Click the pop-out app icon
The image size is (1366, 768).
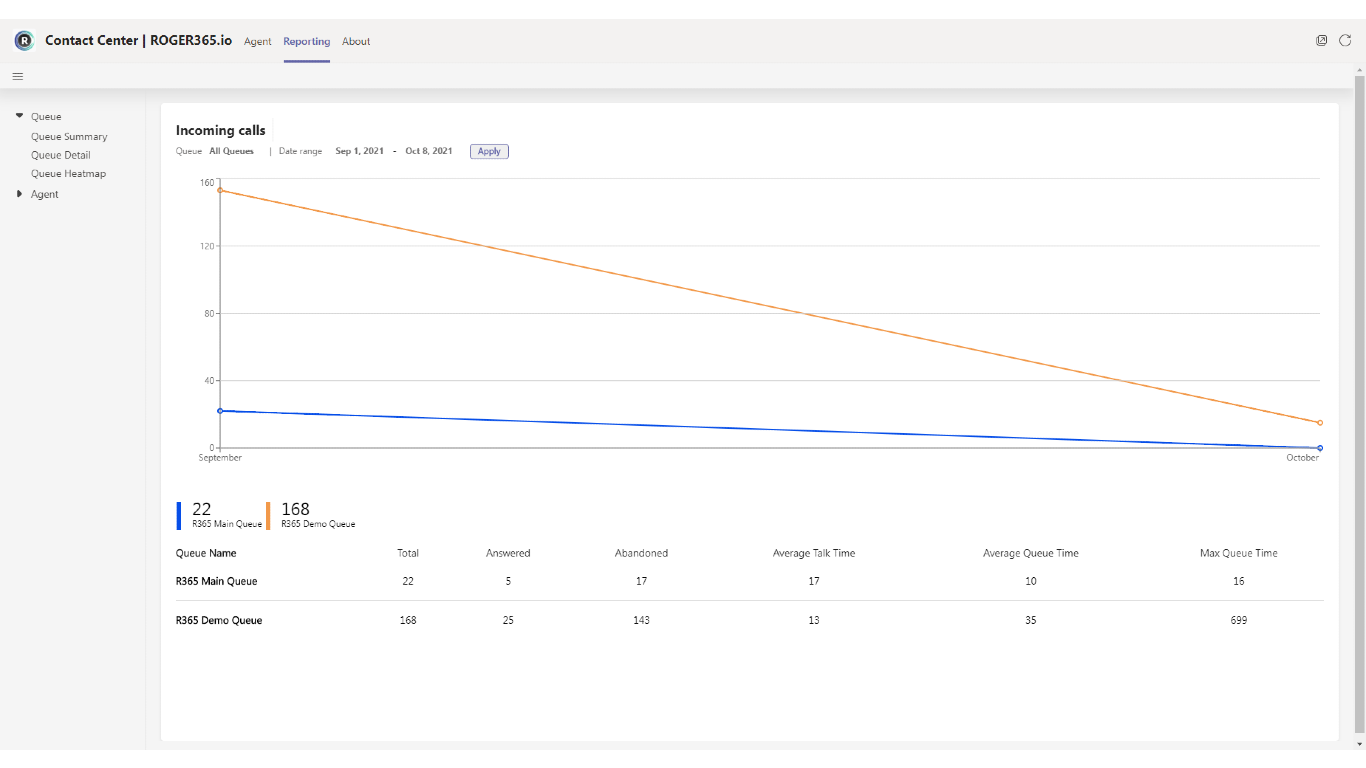click(1322, 41)
